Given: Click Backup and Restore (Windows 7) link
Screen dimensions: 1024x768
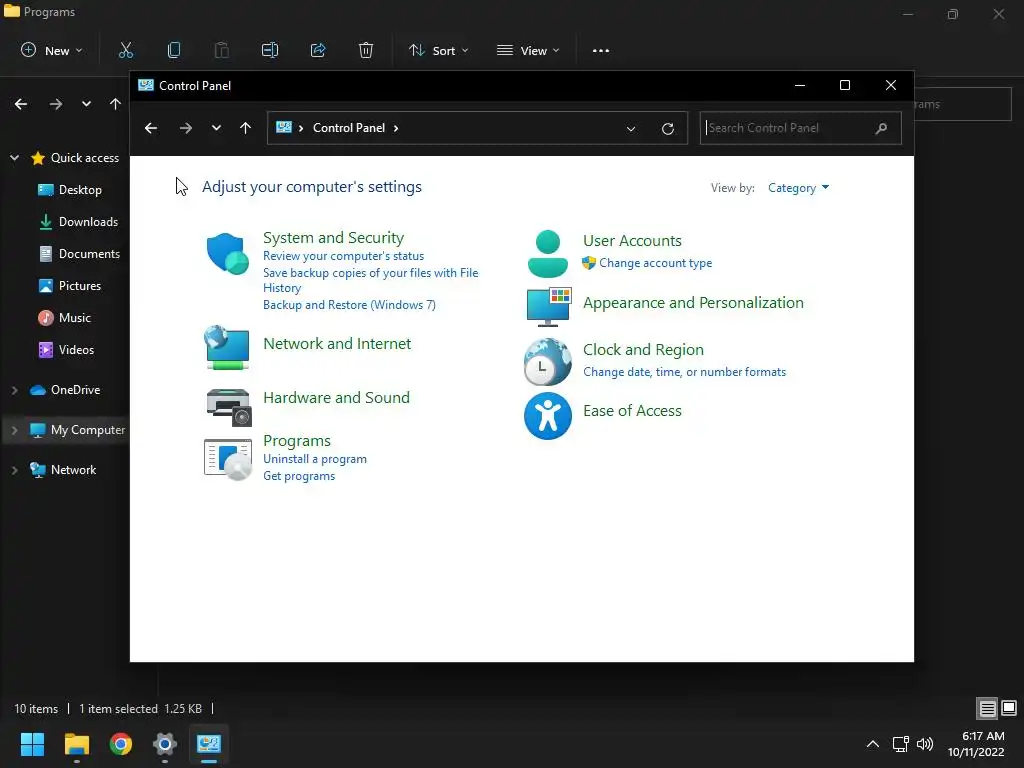Looking at the screenshot, I should point(349,305).
